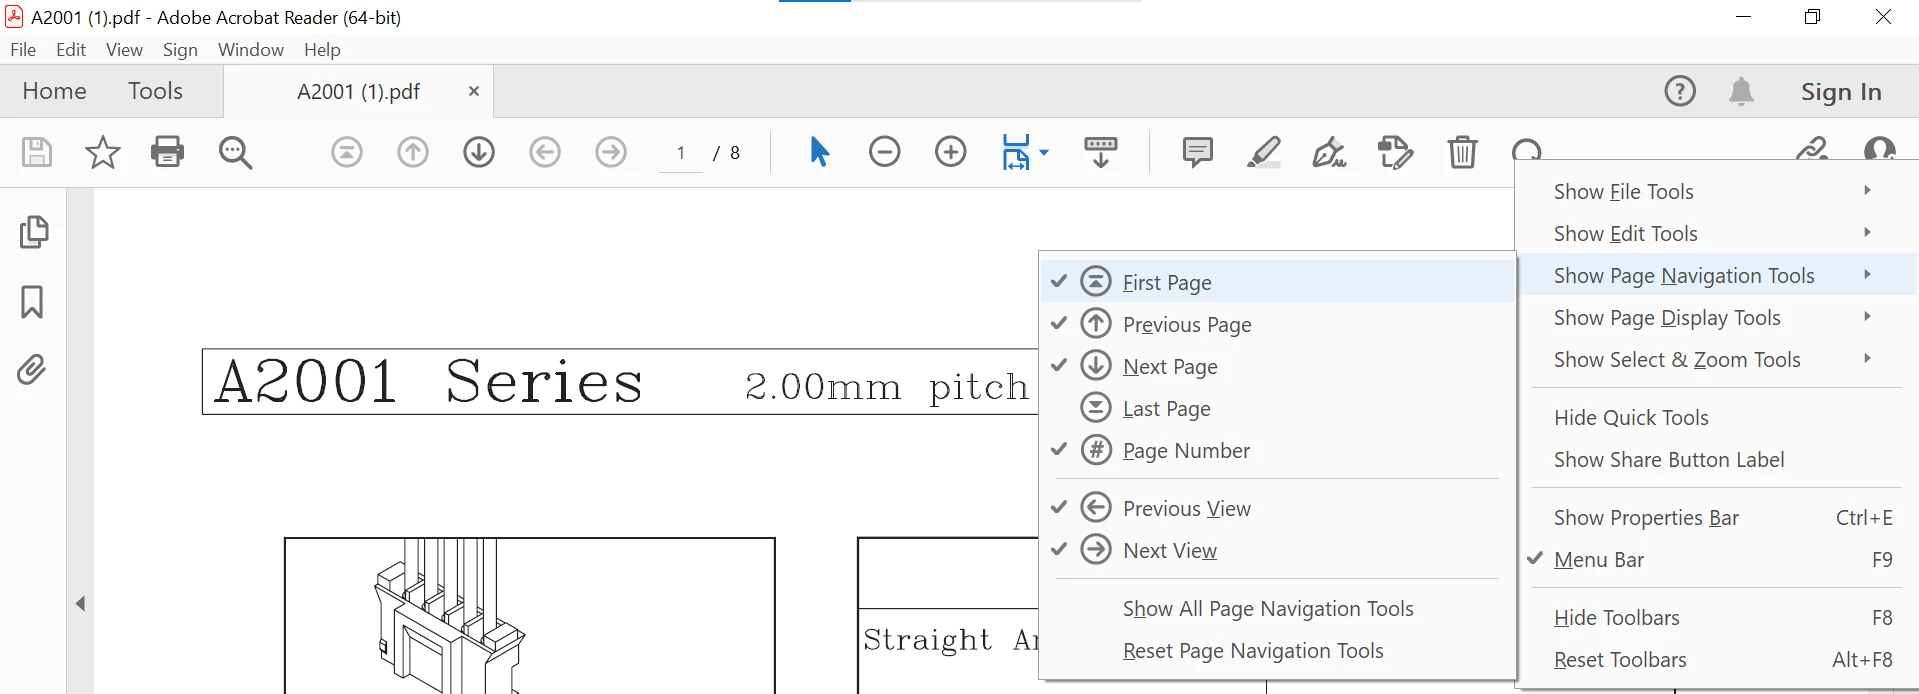Open notifications bell icon

coord(1741,91)
